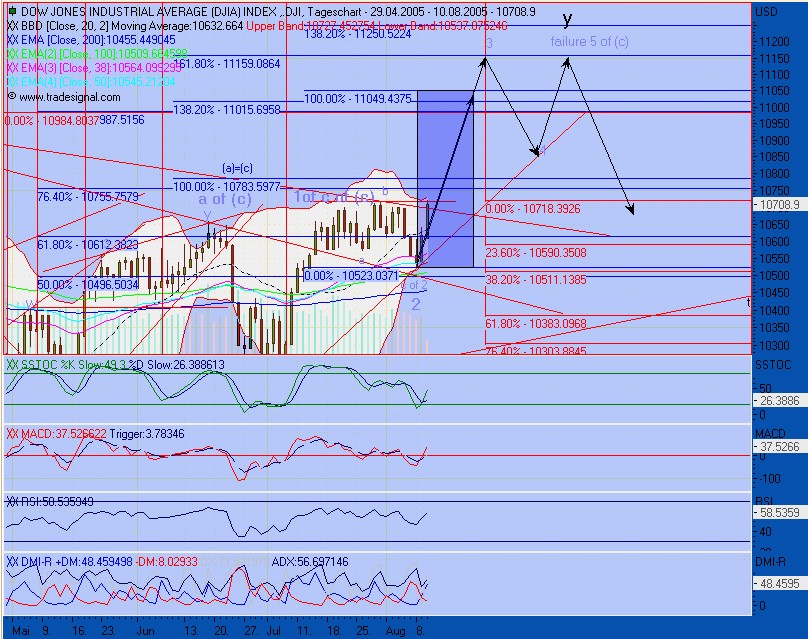Click the 'Moving Average:10632.664' value
Viewport: 808px width, 639px height.
pos(177,26)
